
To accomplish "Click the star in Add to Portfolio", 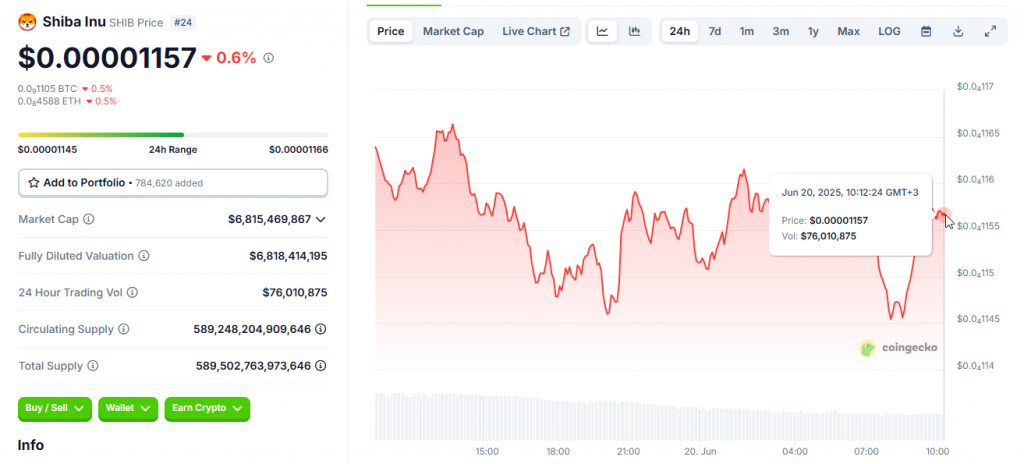I will 34,183.
